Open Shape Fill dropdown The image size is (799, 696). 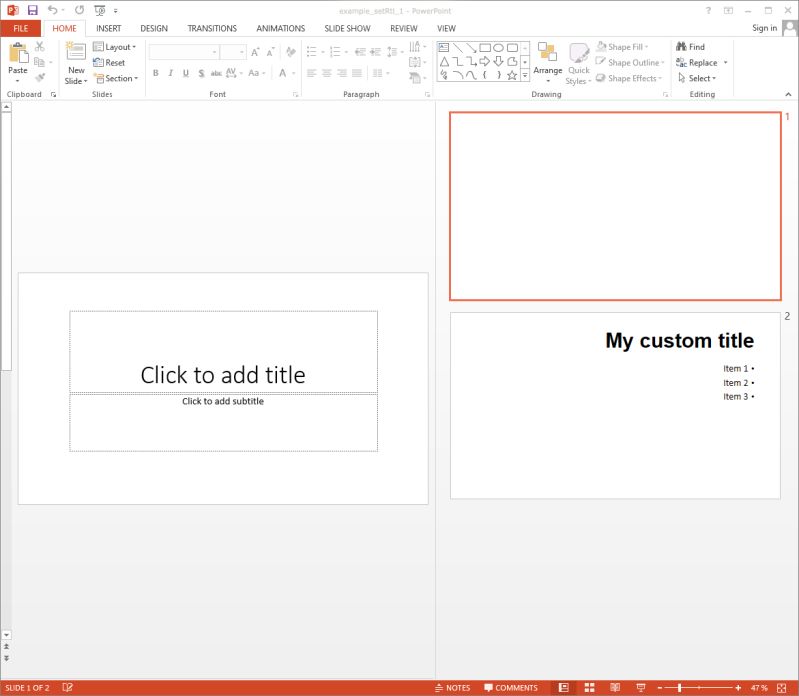[622, 47]
